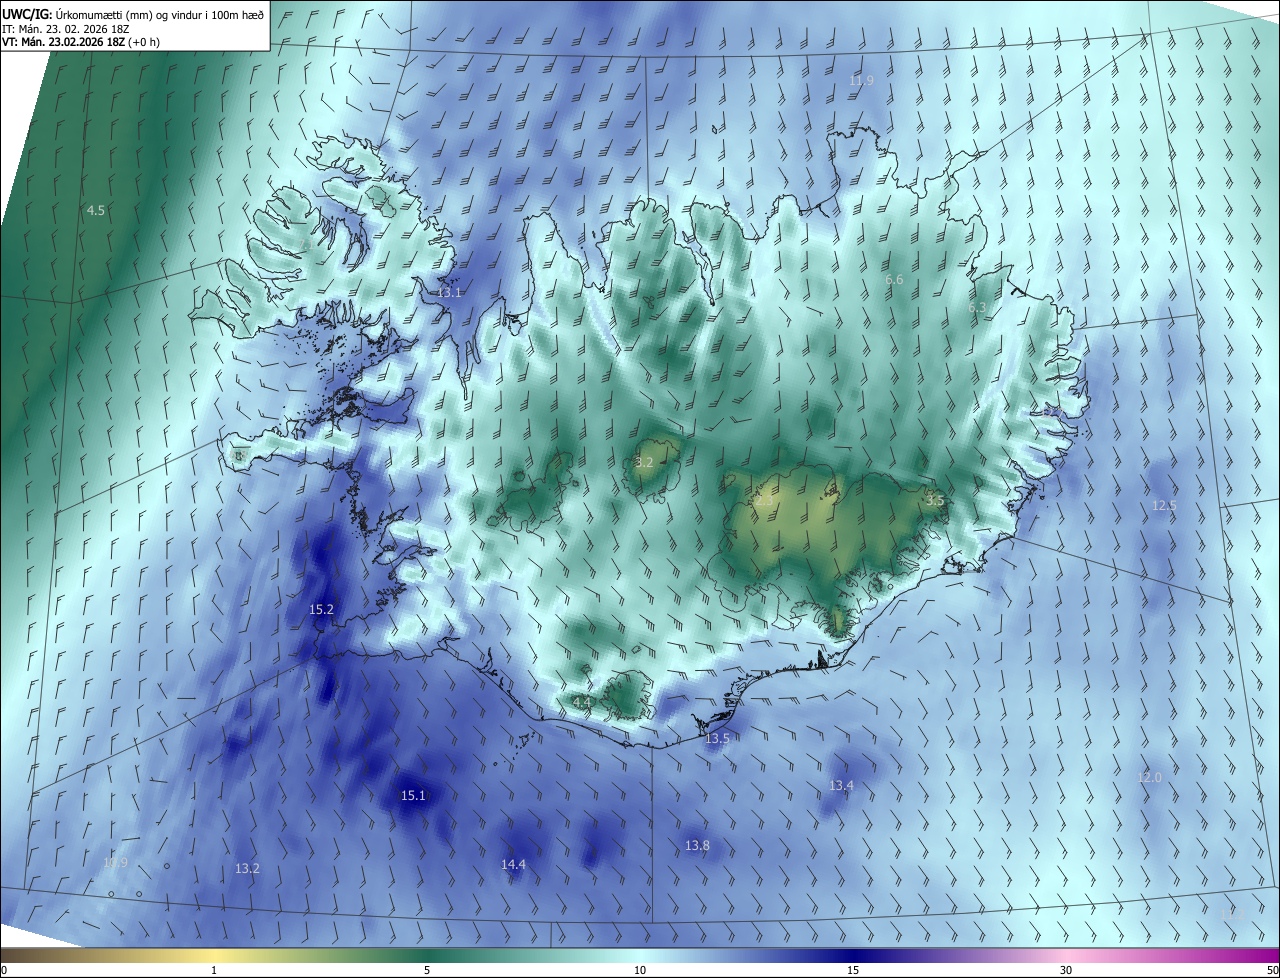Click the colorbar tick label 50
This screenshot has height=978, width=1280.
pyautogui.click(x=1272, y=970)
